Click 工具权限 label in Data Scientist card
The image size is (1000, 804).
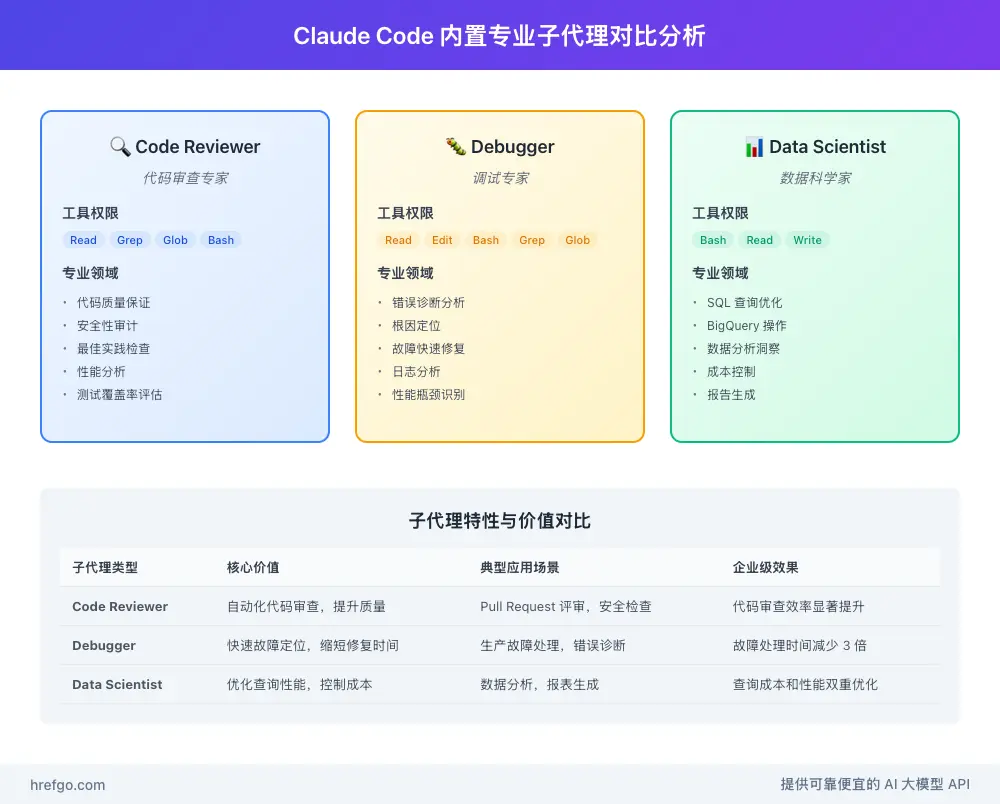click(721, 213)
